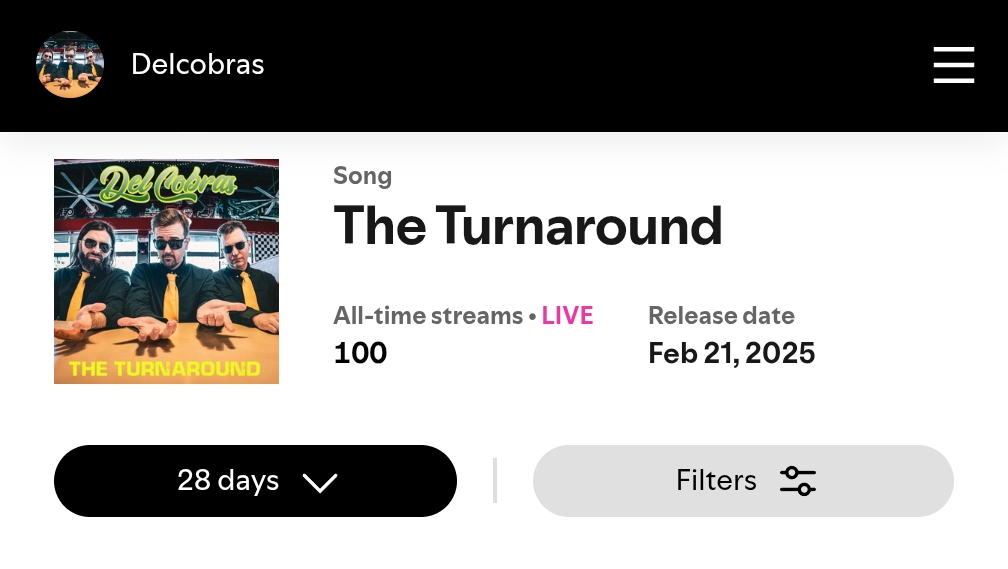This screenshot has height=569, width=1008.
Task: Open The Turnaround album cover art
Action: pyautogui.click(x=166, y=271)
